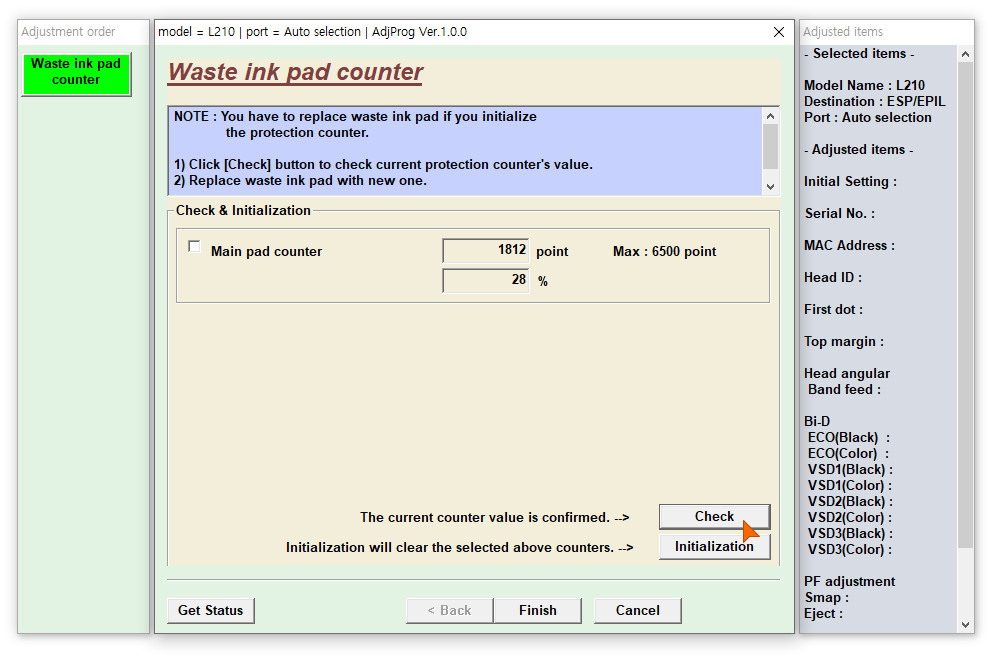
Task: Click the VSD3(Color) entry
Action: click(x=849, y=550)
